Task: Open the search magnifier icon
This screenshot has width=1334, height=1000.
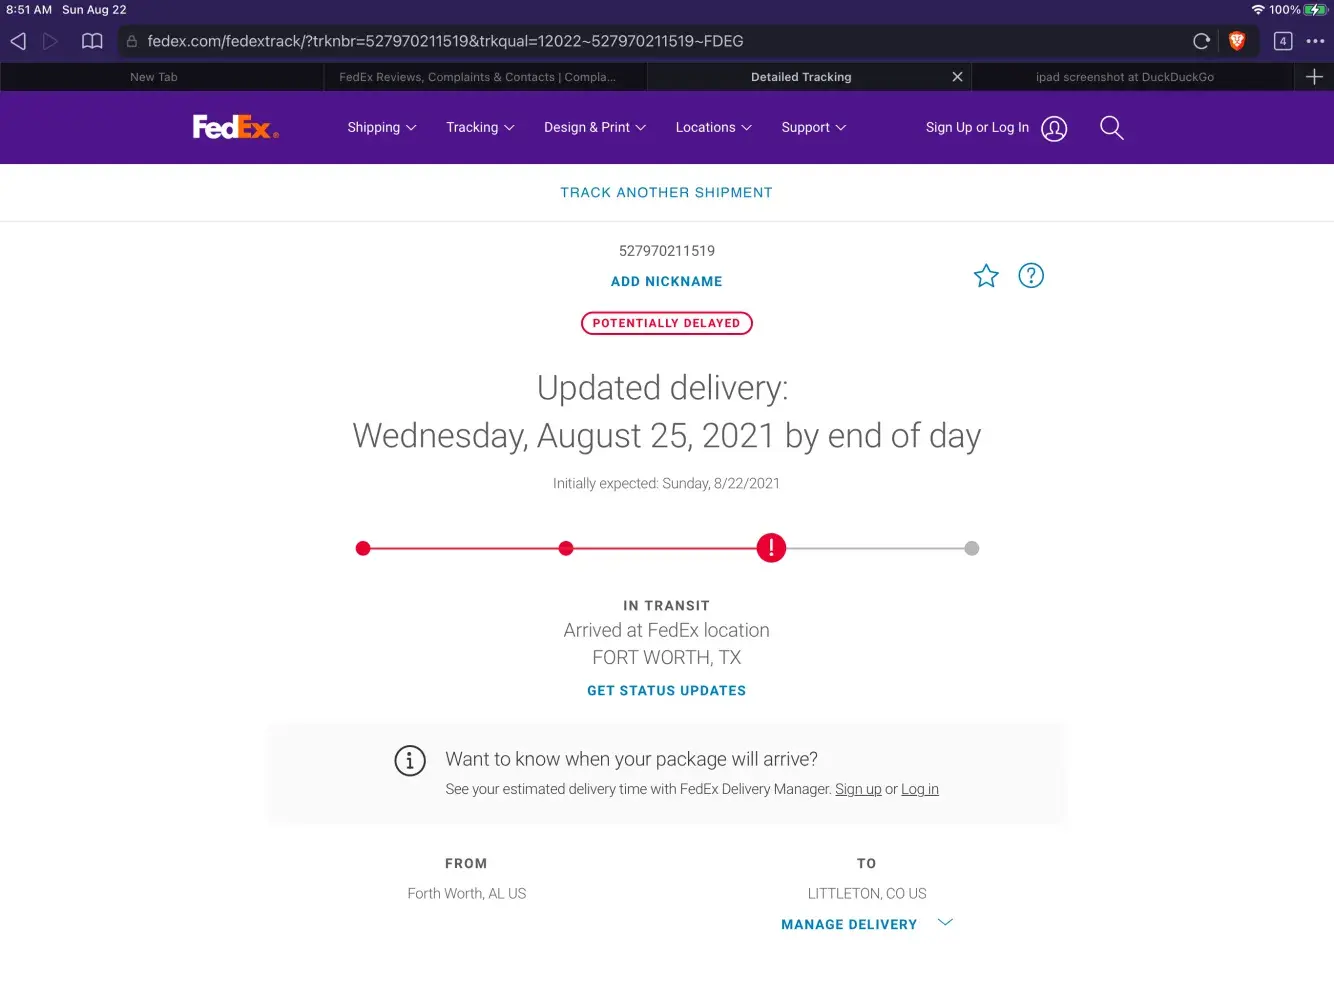Action: (1111, 128)
